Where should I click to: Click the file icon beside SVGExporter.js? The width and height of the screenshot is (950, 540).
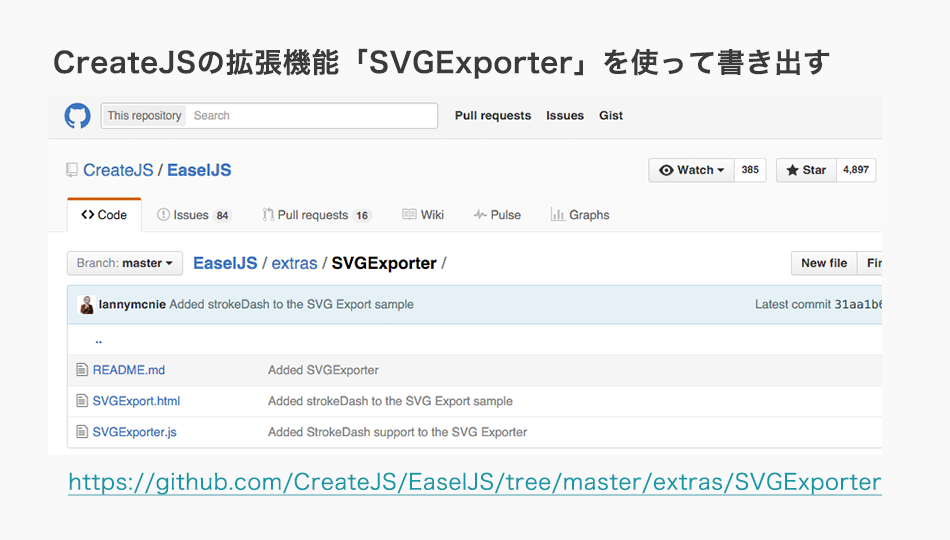click(83, 432)
